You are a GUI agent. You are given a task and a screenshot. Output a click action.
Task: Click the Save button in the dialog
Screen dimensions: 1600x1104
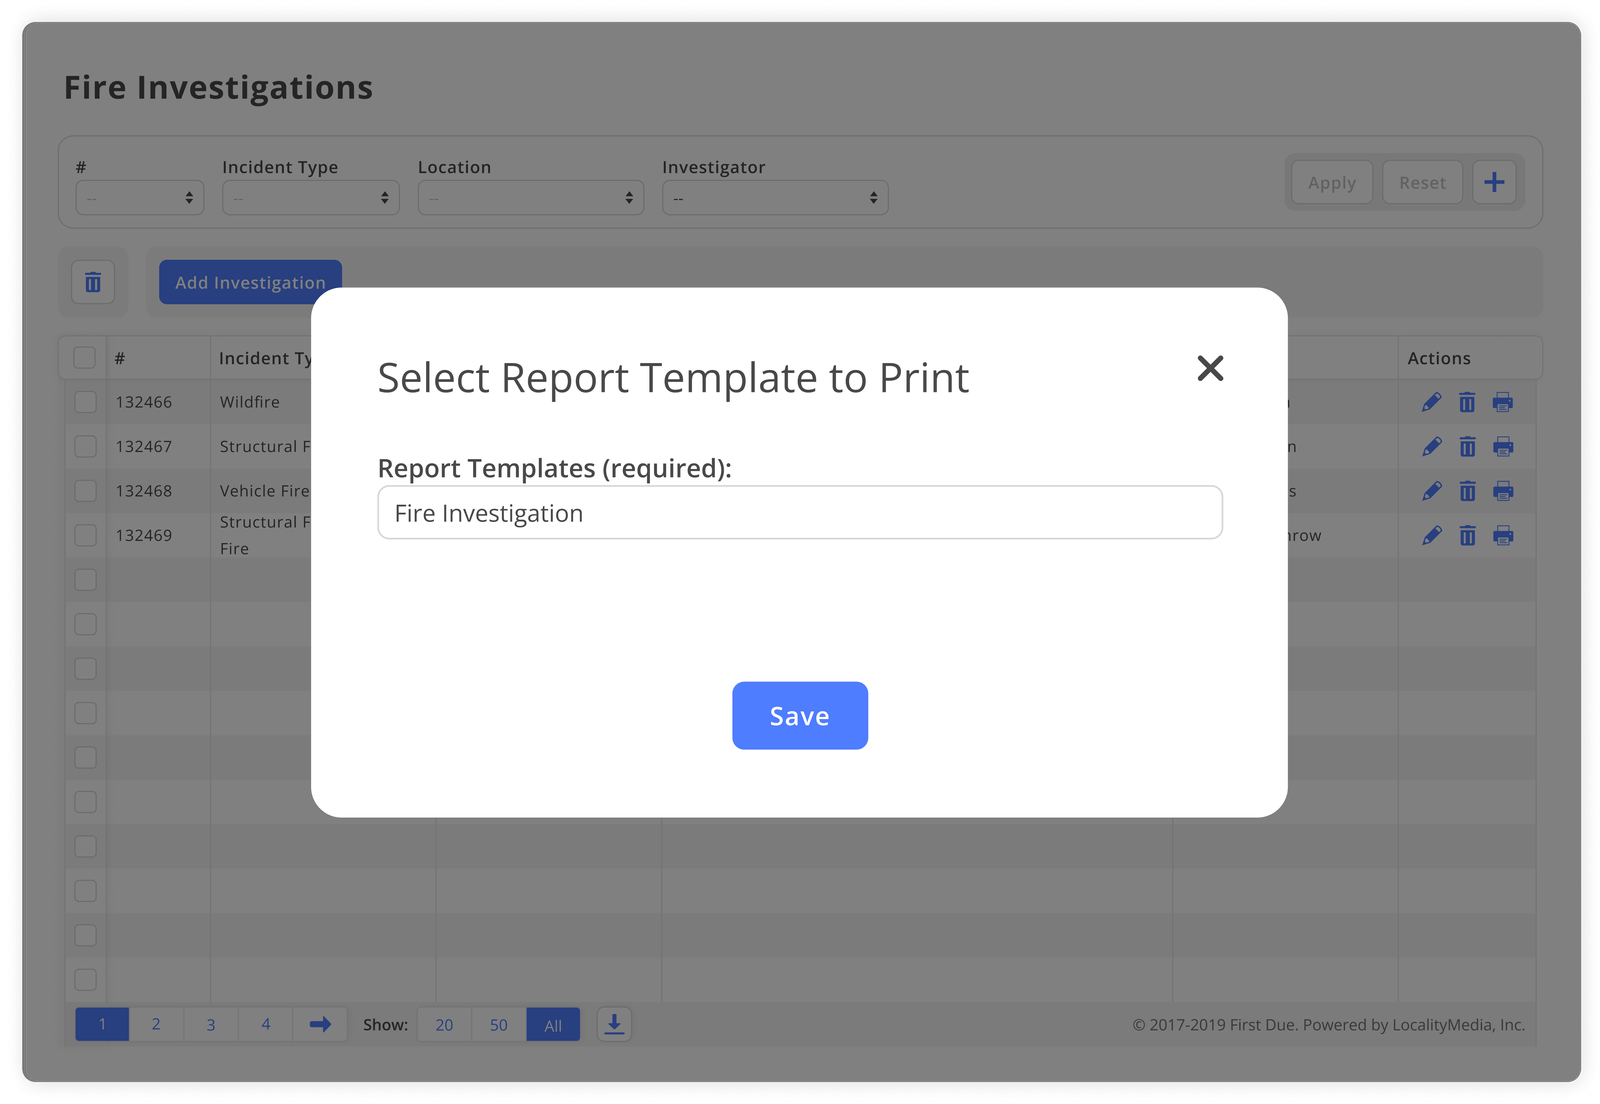click(800, 716)
